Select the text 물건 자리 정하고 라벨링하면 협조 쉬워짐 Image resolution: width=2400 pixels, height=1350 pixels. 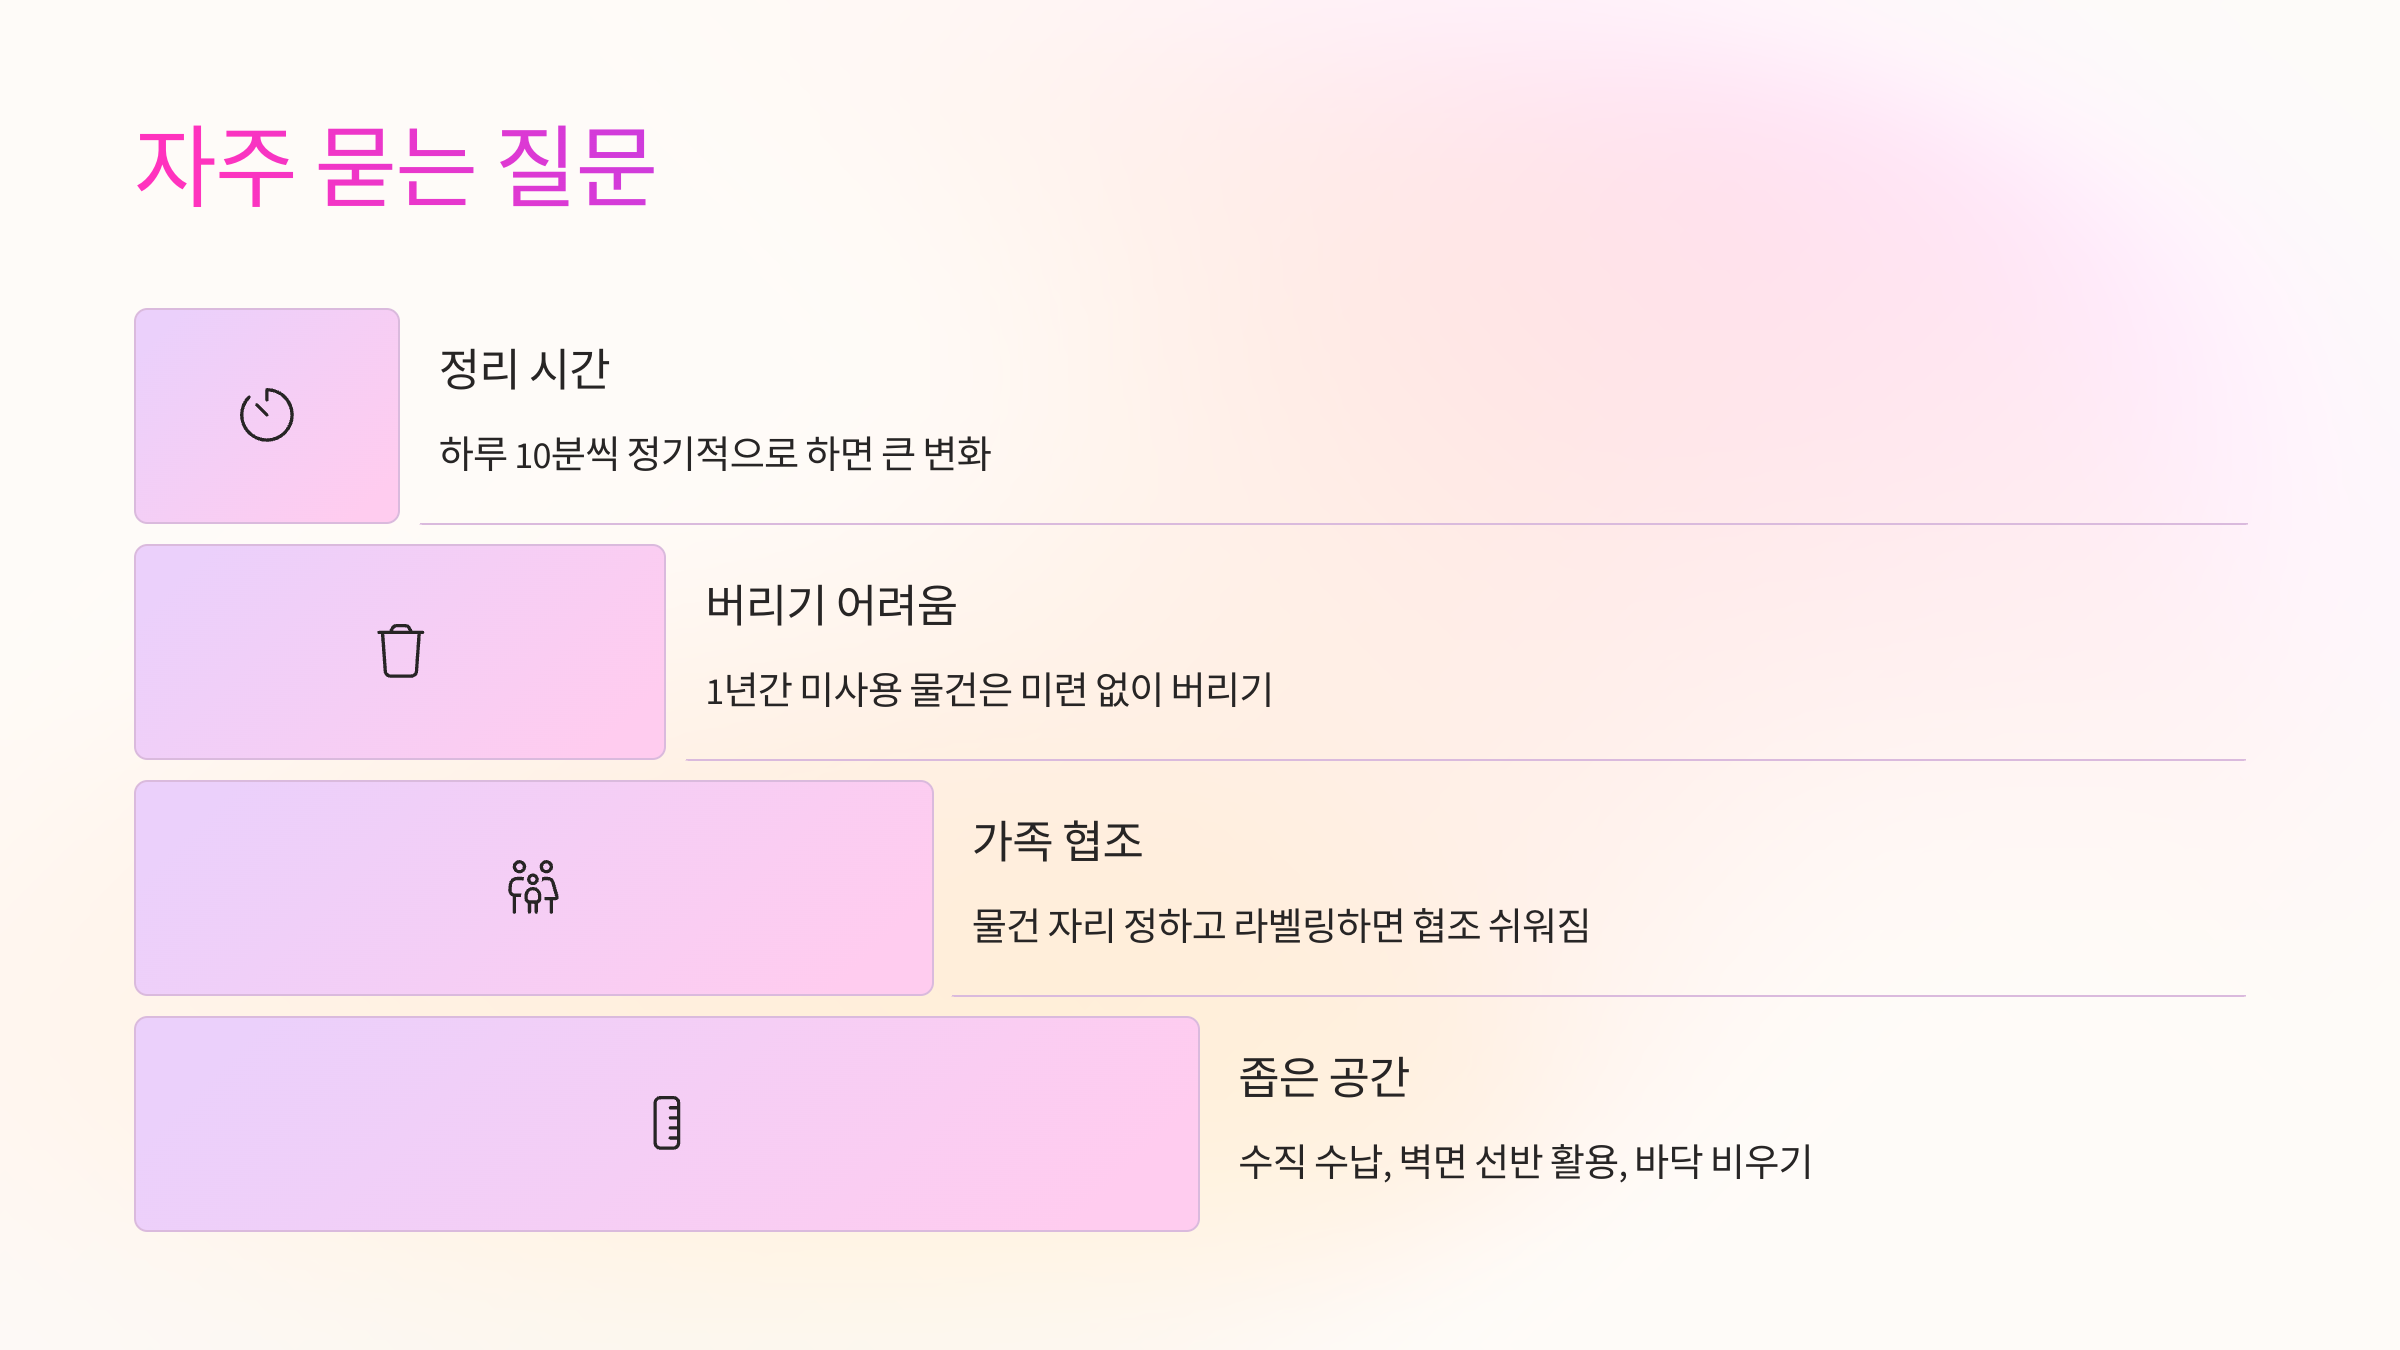tap(1281, 926)
